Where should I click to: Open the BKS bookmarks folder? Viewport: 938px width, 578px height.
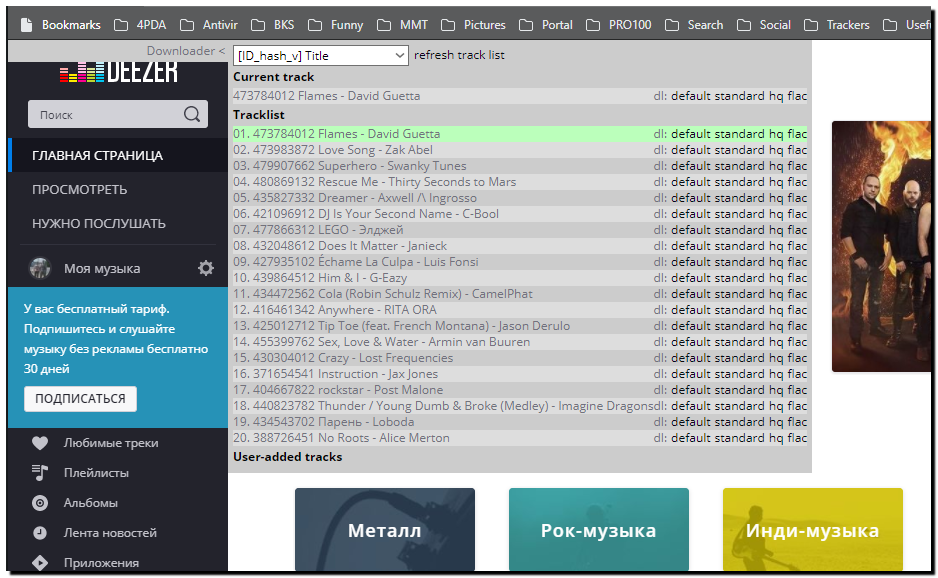point(273,25)
